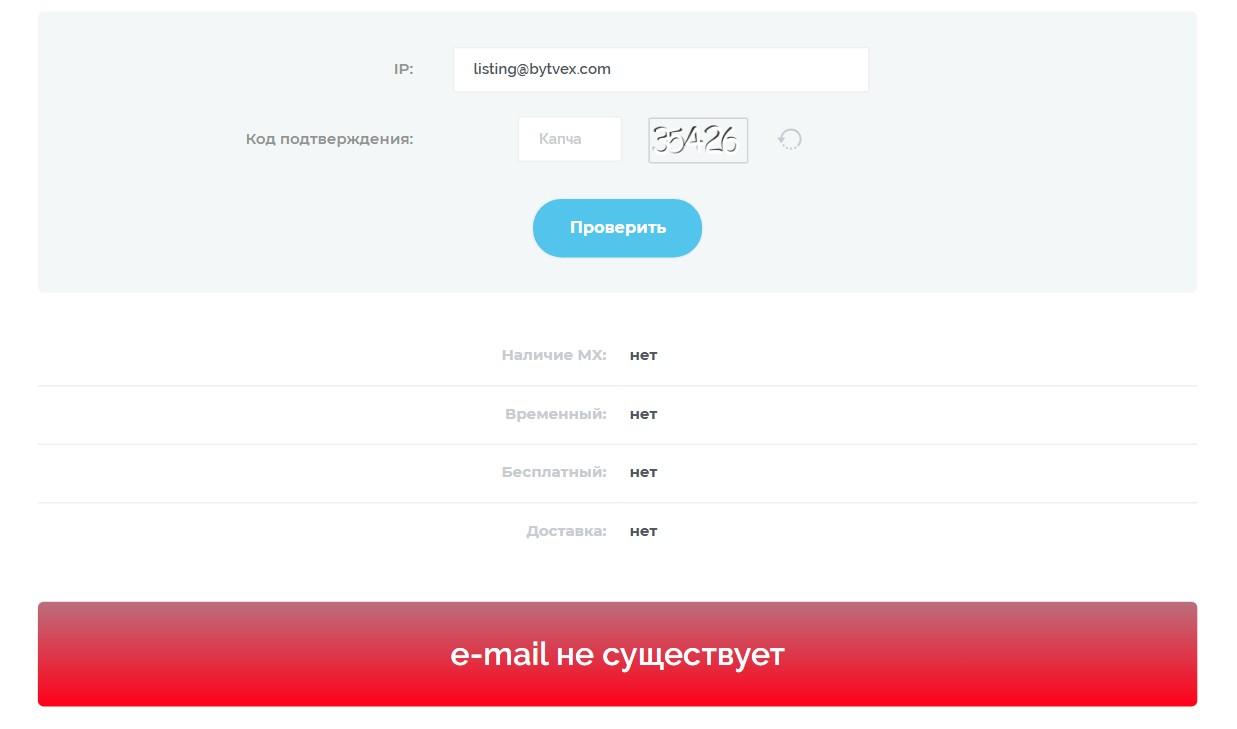Click the Проверить button
The height and width of the screenshot is (729, 1237).
click(x=617, y=228)
